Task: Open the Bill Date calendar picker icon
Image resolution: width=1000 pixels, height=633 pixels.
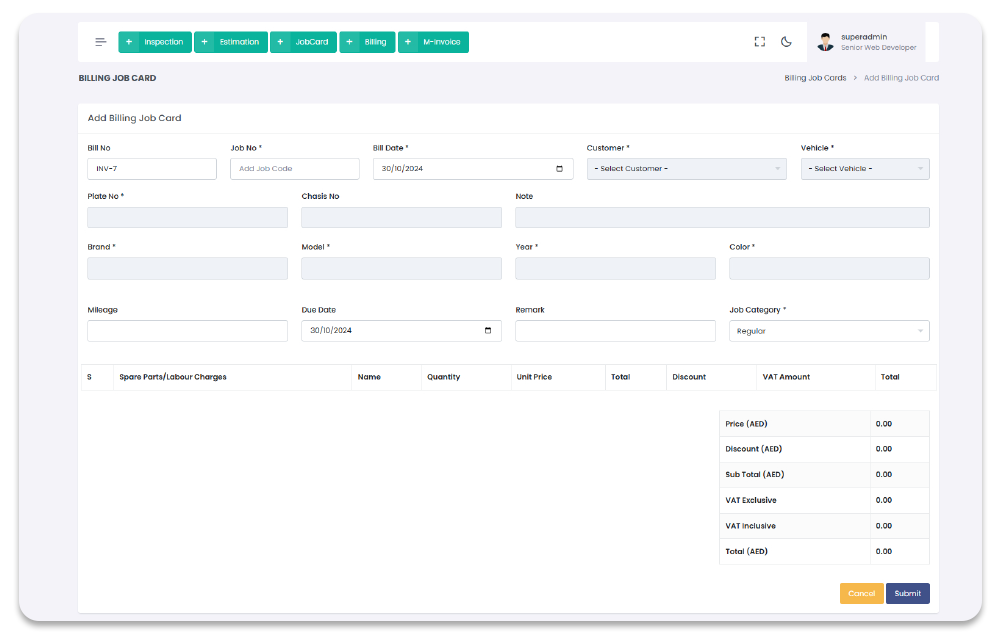Action: pos(559,169)
